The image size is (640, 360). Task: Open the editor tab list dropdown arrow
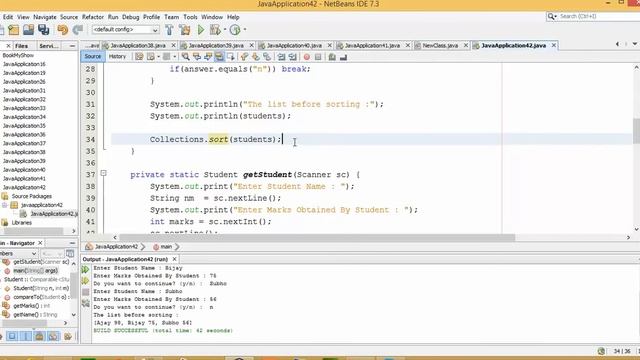click(x=635, y=44)
